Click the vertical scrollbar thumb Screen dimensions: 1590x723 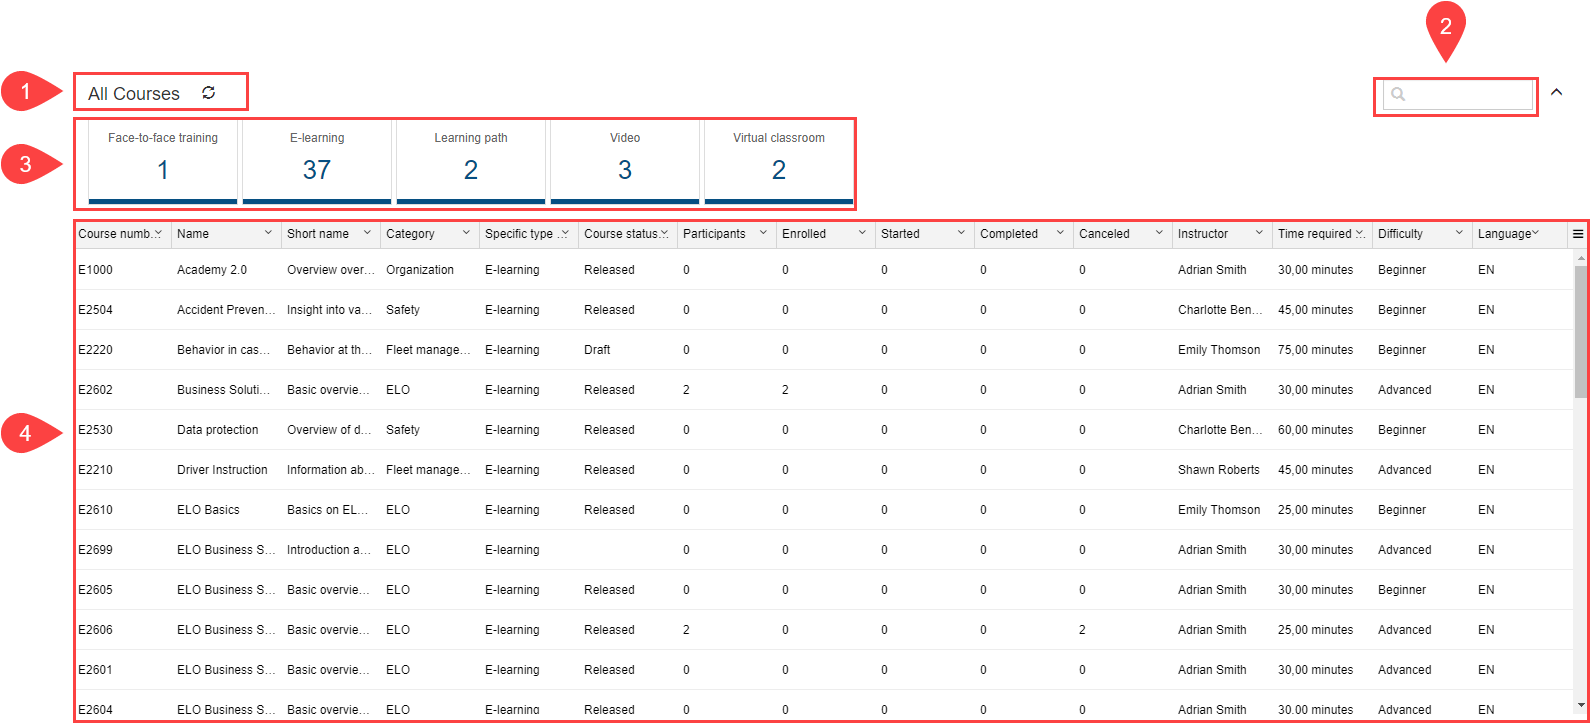[1580, 332]
